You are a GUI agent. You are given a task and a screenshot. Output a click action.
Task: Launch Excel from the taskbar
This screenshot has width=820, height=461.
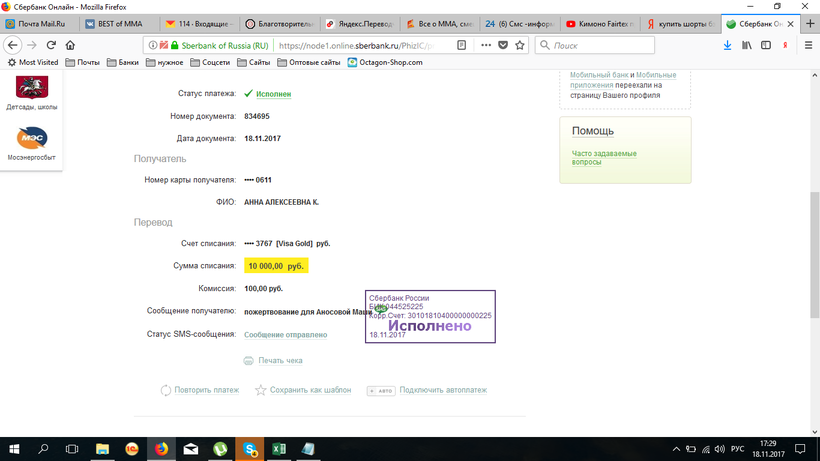coord(279,449)
